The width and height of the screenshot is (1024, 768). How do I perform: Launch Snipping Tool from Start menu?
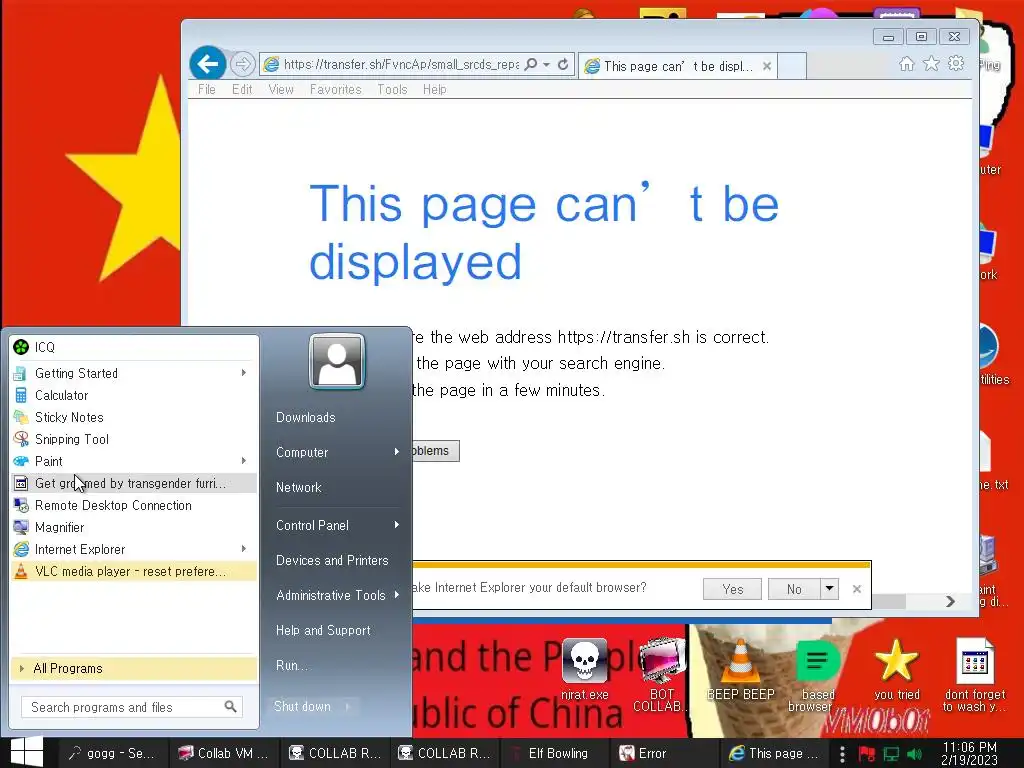click(x=134, y=440)
